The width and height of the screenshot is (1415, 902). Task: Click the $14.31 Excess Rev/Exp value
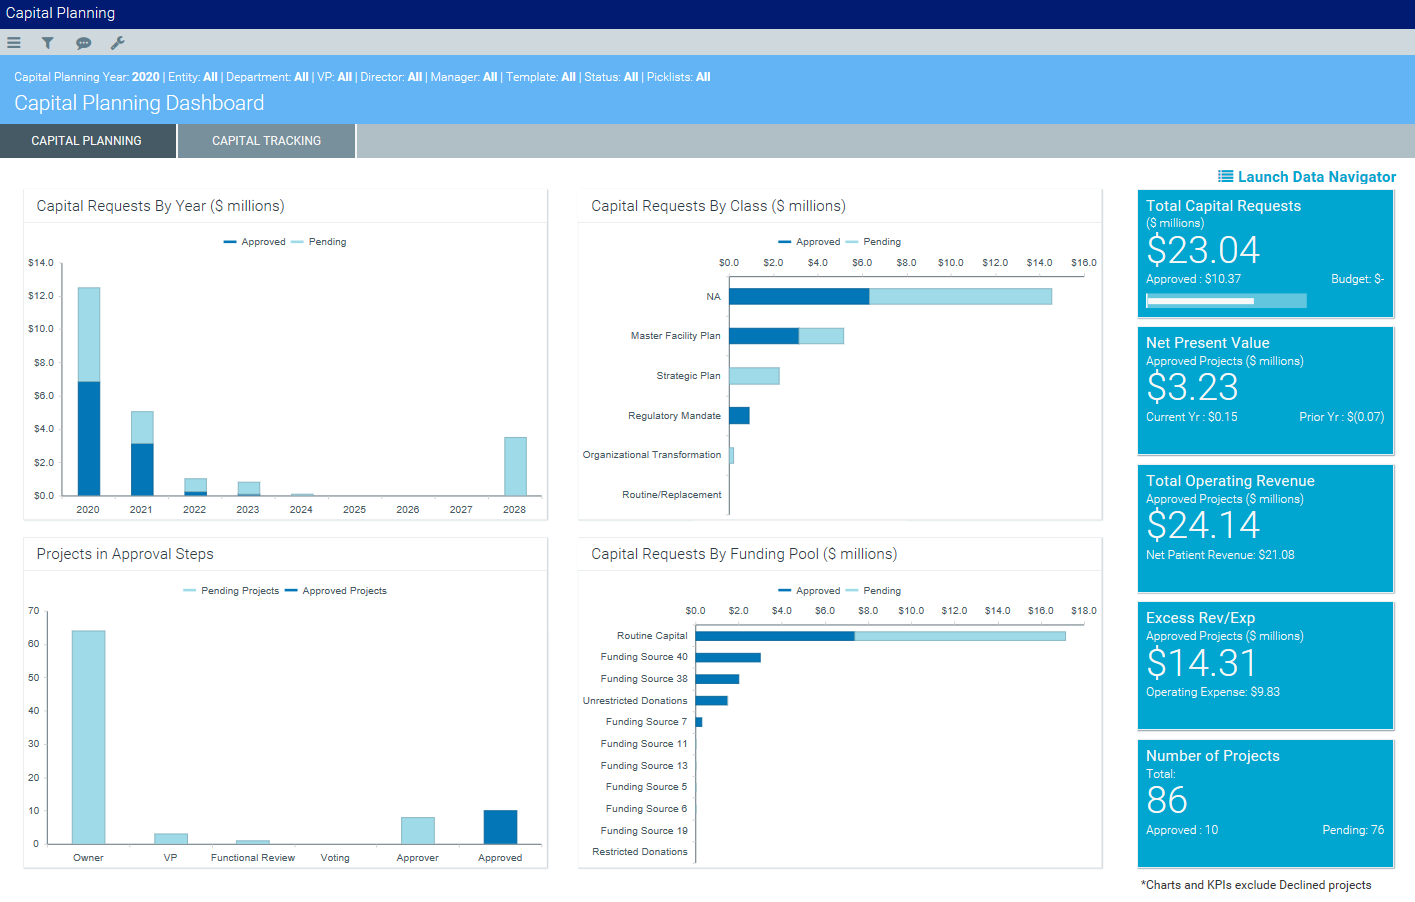[x=1201, y=662]
